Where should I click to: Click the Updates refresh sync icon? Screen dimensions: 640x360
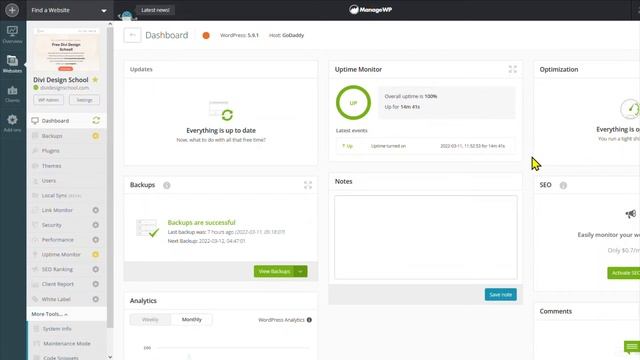coord(227,115)
